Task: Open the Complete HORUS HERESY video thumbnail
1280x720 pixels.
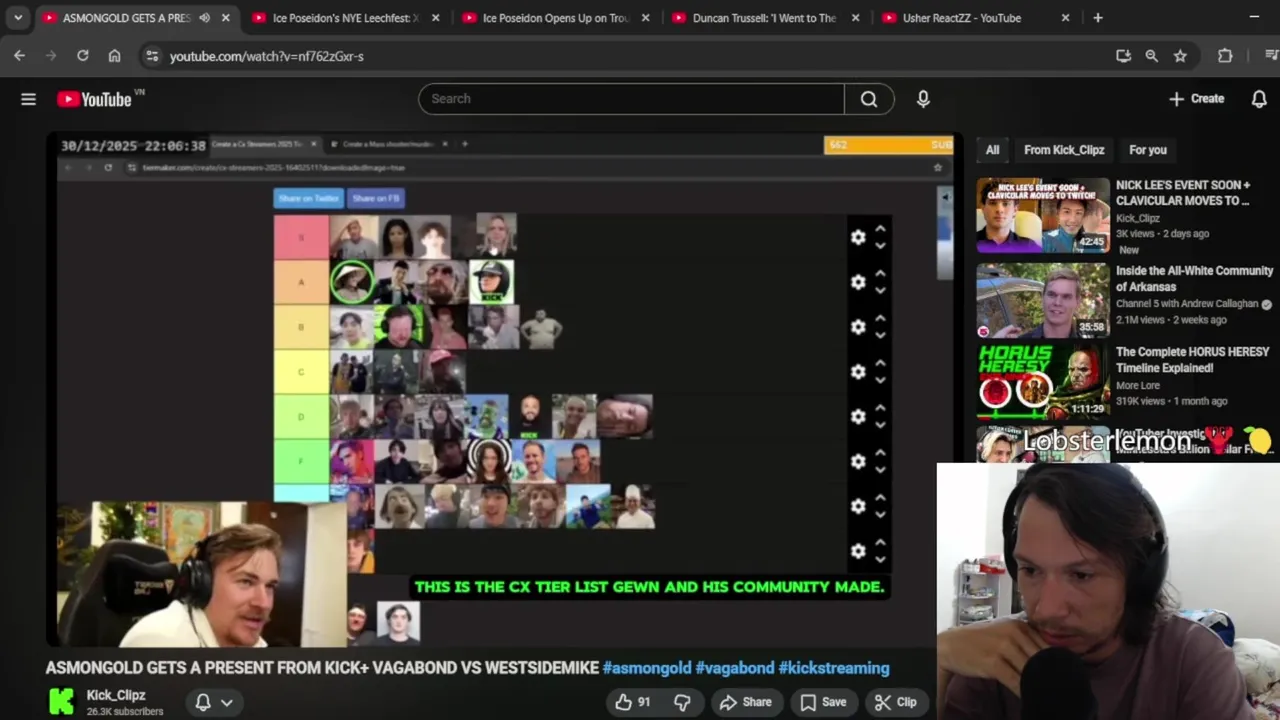Action: [1043, 382]
